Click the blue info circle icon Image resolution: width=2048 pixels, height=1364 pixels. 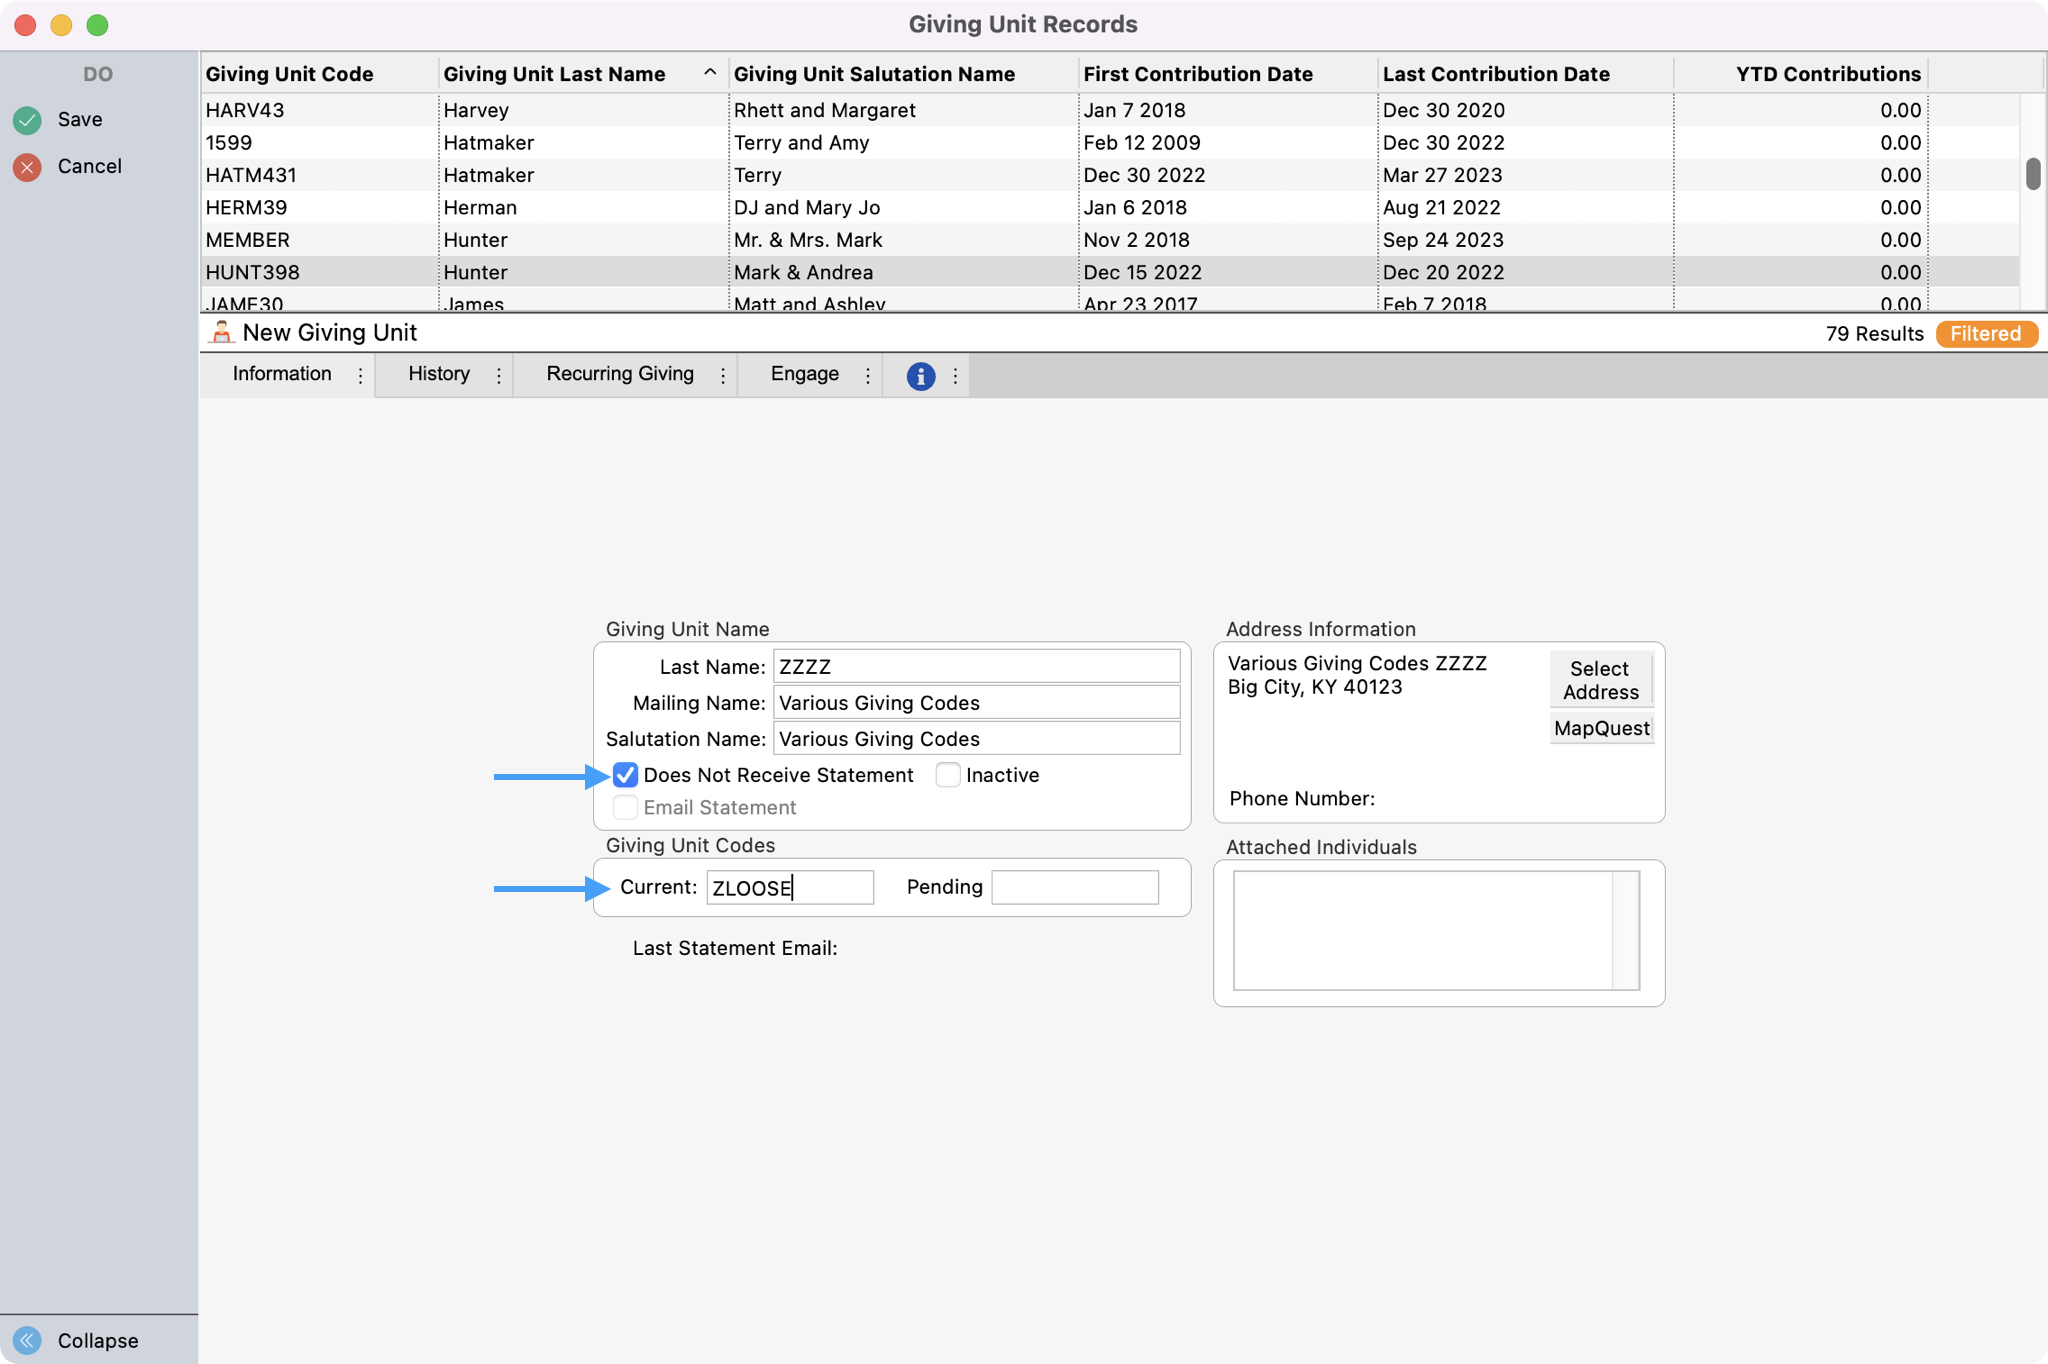click(920, 376)
